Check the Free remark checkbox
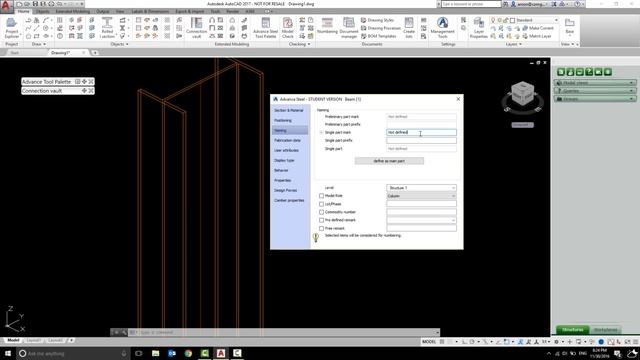The image size is (640, 360). point(321,229)
